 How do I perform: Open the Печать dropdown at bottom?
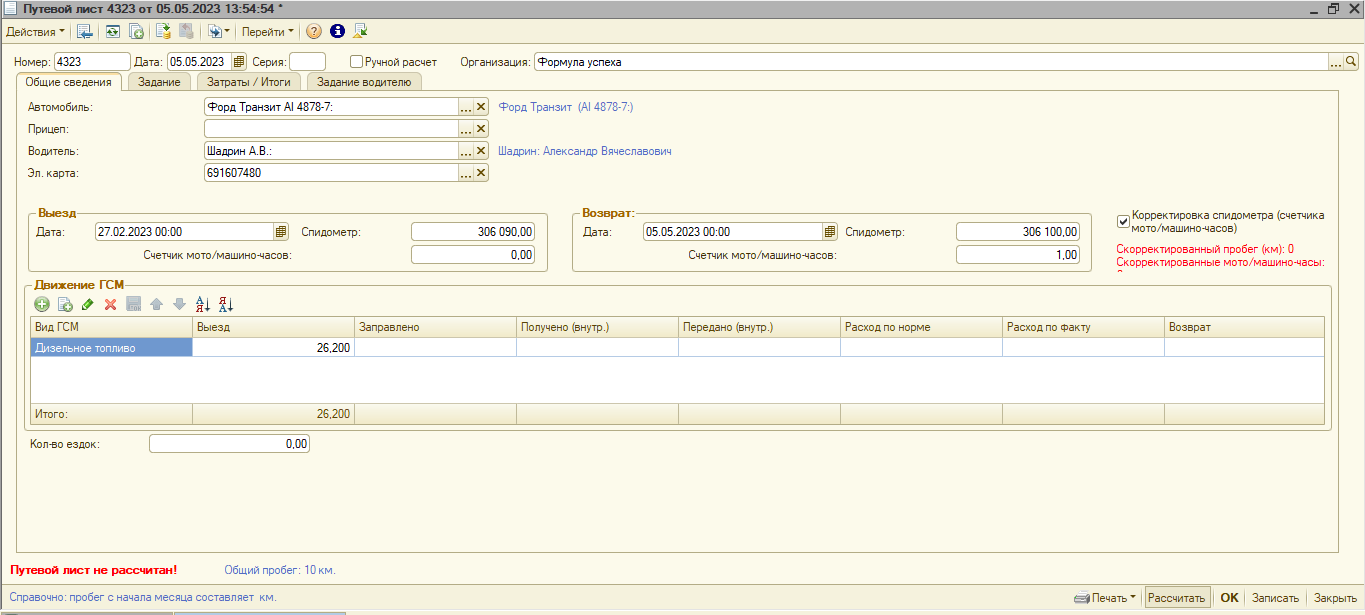tap(1106, 598)
